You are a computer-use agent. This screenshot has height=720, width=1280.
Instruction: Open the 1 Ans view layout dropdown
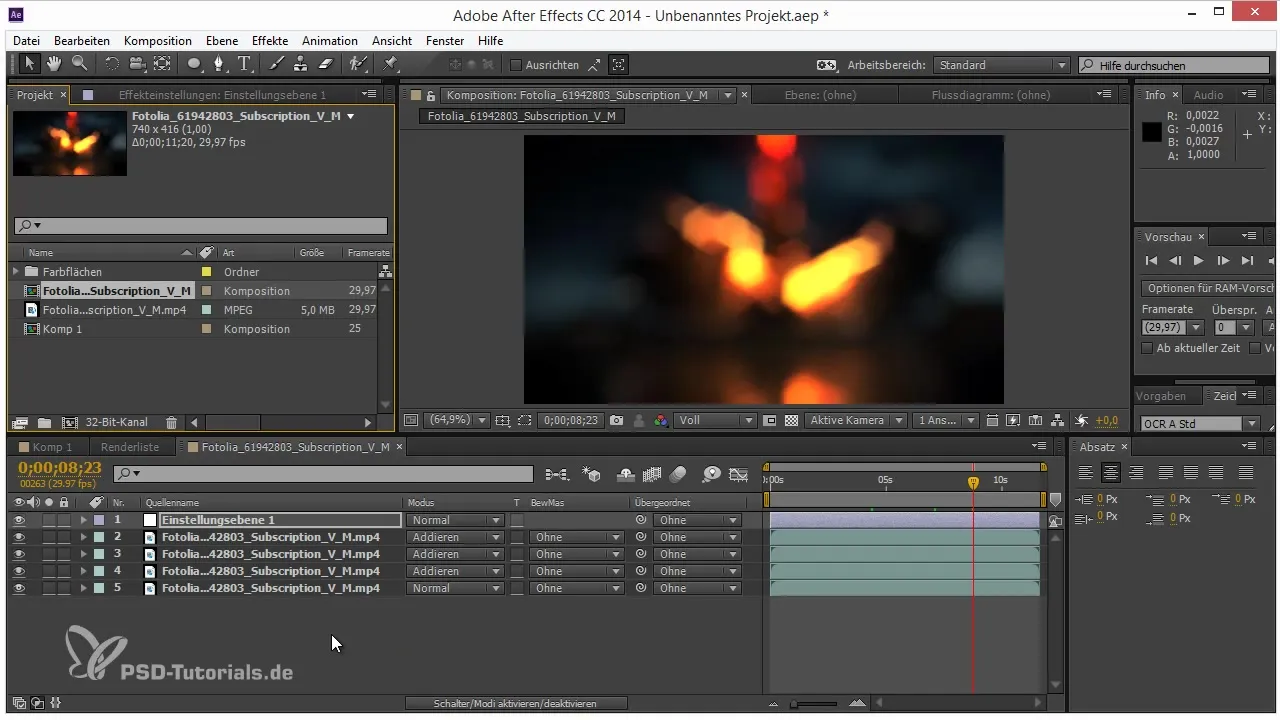tap(945, 421)
